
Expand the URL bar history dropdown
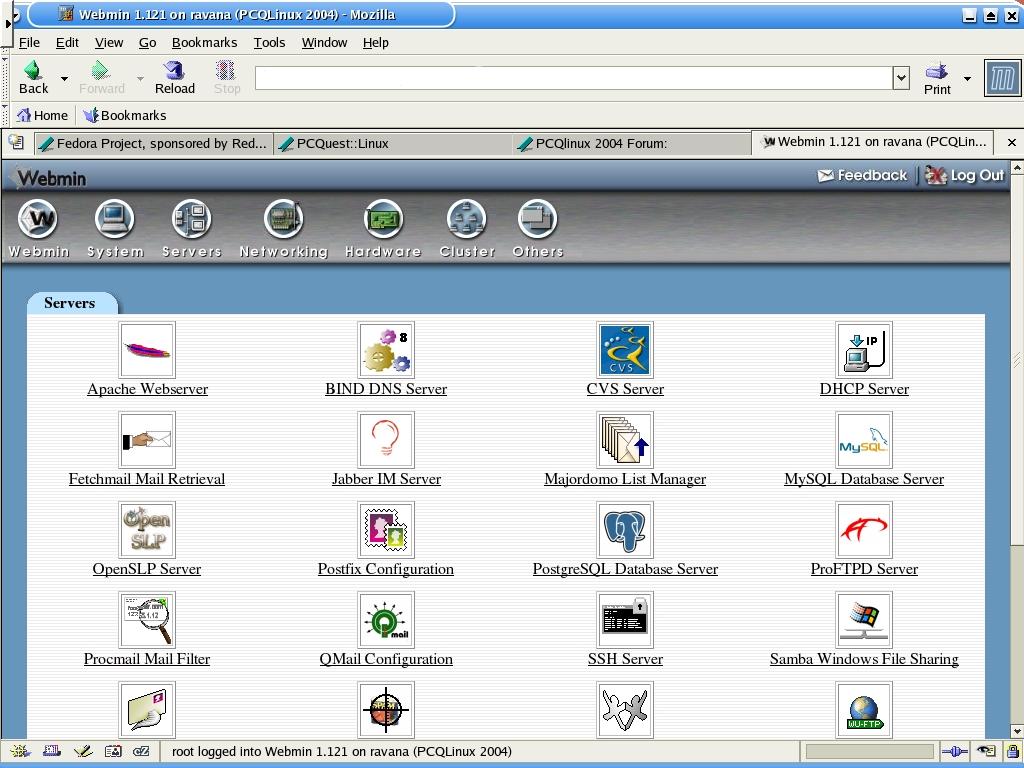[x=901, y=78]
